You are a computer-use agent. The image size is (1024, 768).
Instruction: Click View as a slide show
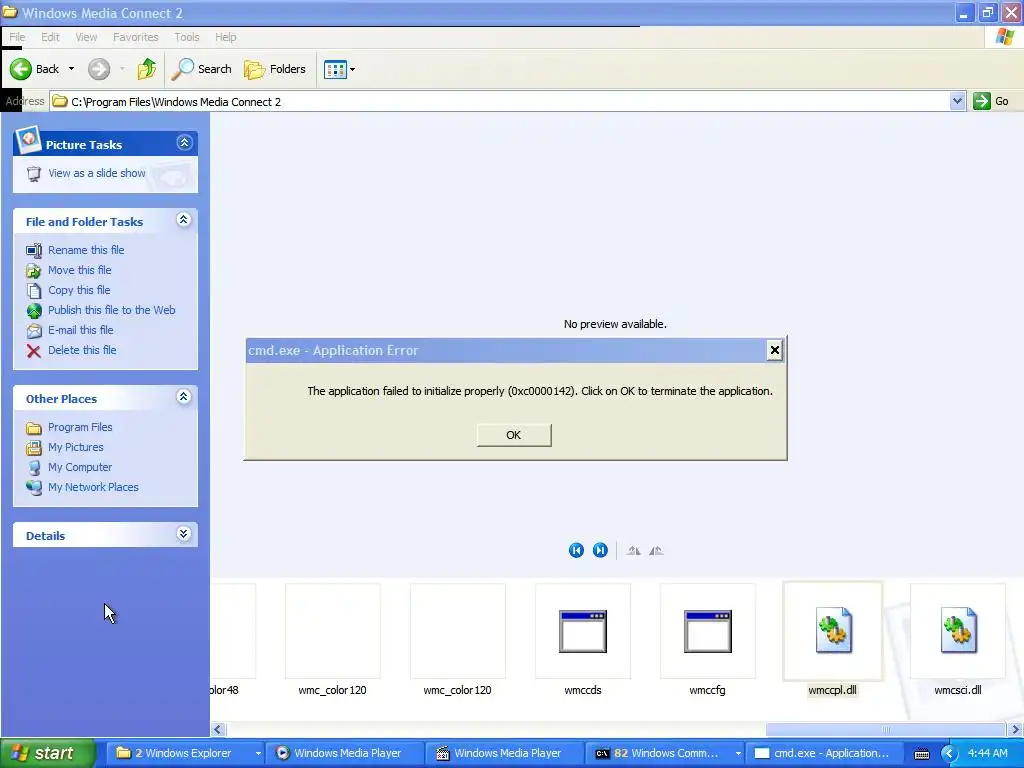point(97,173)
